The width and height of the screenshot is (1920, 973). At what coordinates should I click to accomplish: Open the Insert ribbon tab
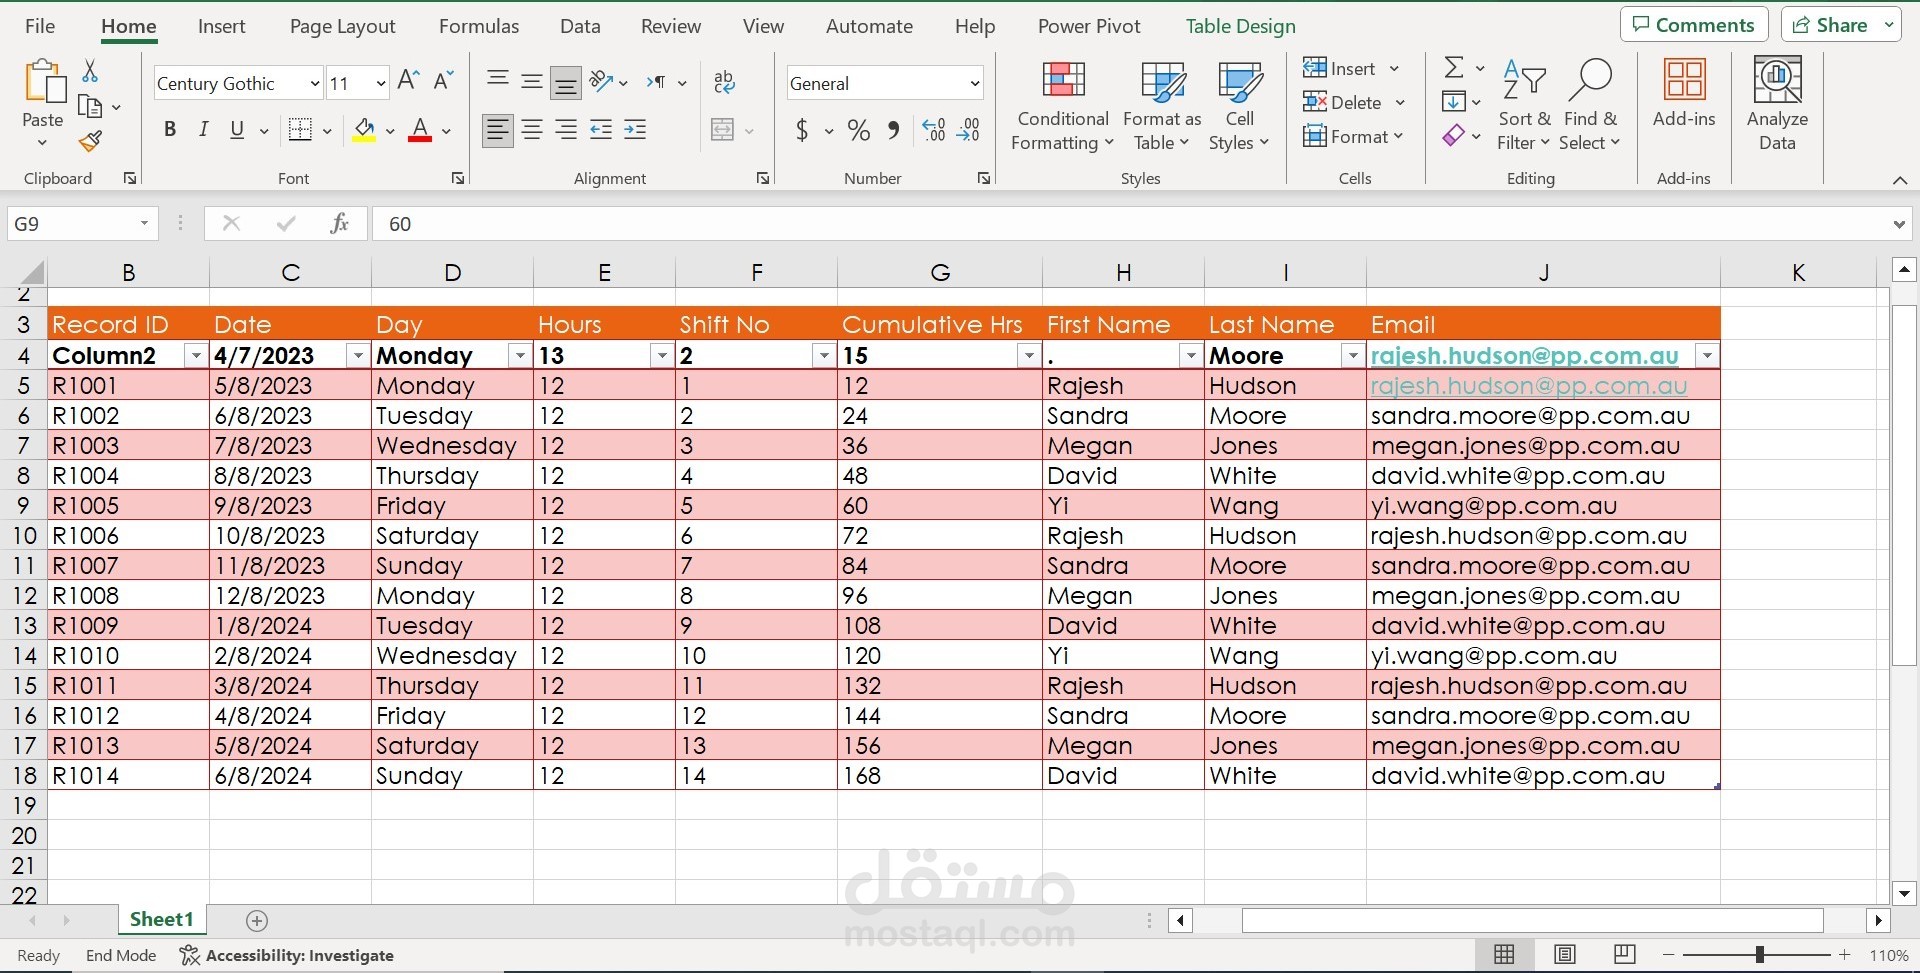pyautogui.click(x=221, y=27)
